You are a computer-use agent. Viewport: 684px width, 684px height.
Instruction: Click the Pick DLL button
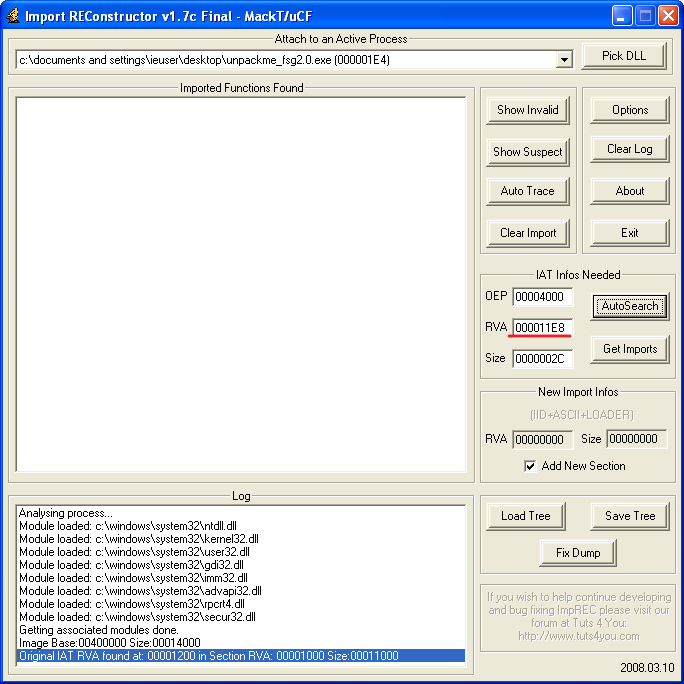click(x=624, y=56)
